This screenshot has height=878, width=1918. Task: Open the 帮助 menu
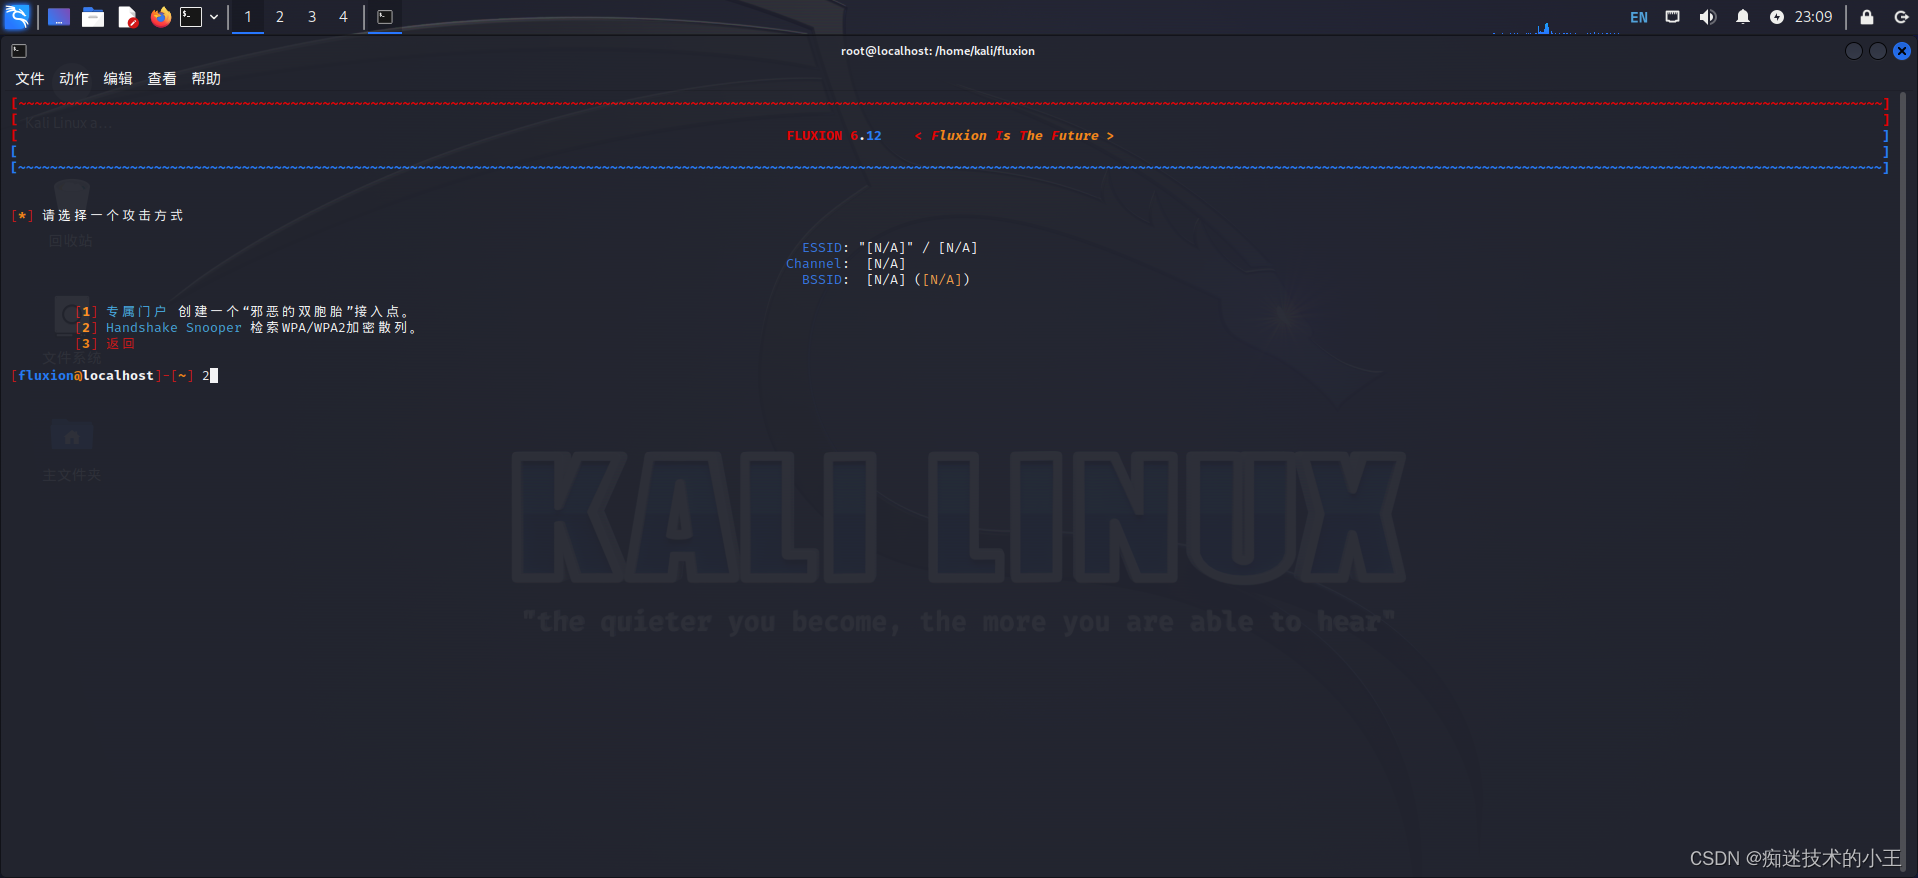tap(206, 79)
